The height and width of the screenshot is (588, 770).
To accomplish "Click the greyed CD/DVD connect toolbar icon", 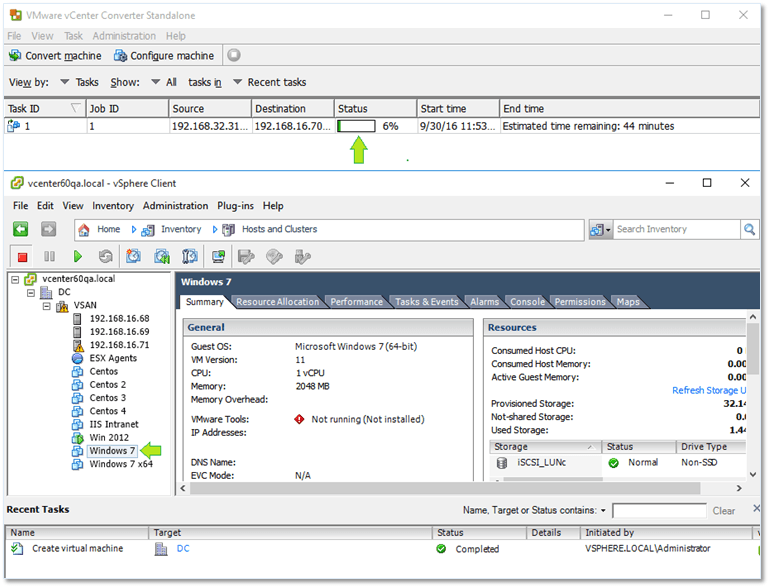I will 275,256.
